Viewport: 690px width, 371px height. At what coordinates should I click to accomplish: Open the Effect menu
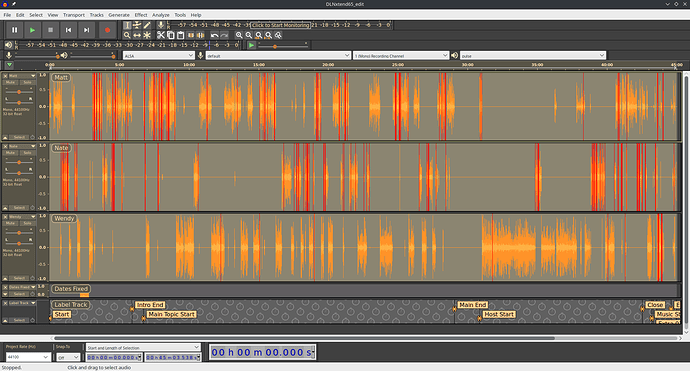point(141,15)
